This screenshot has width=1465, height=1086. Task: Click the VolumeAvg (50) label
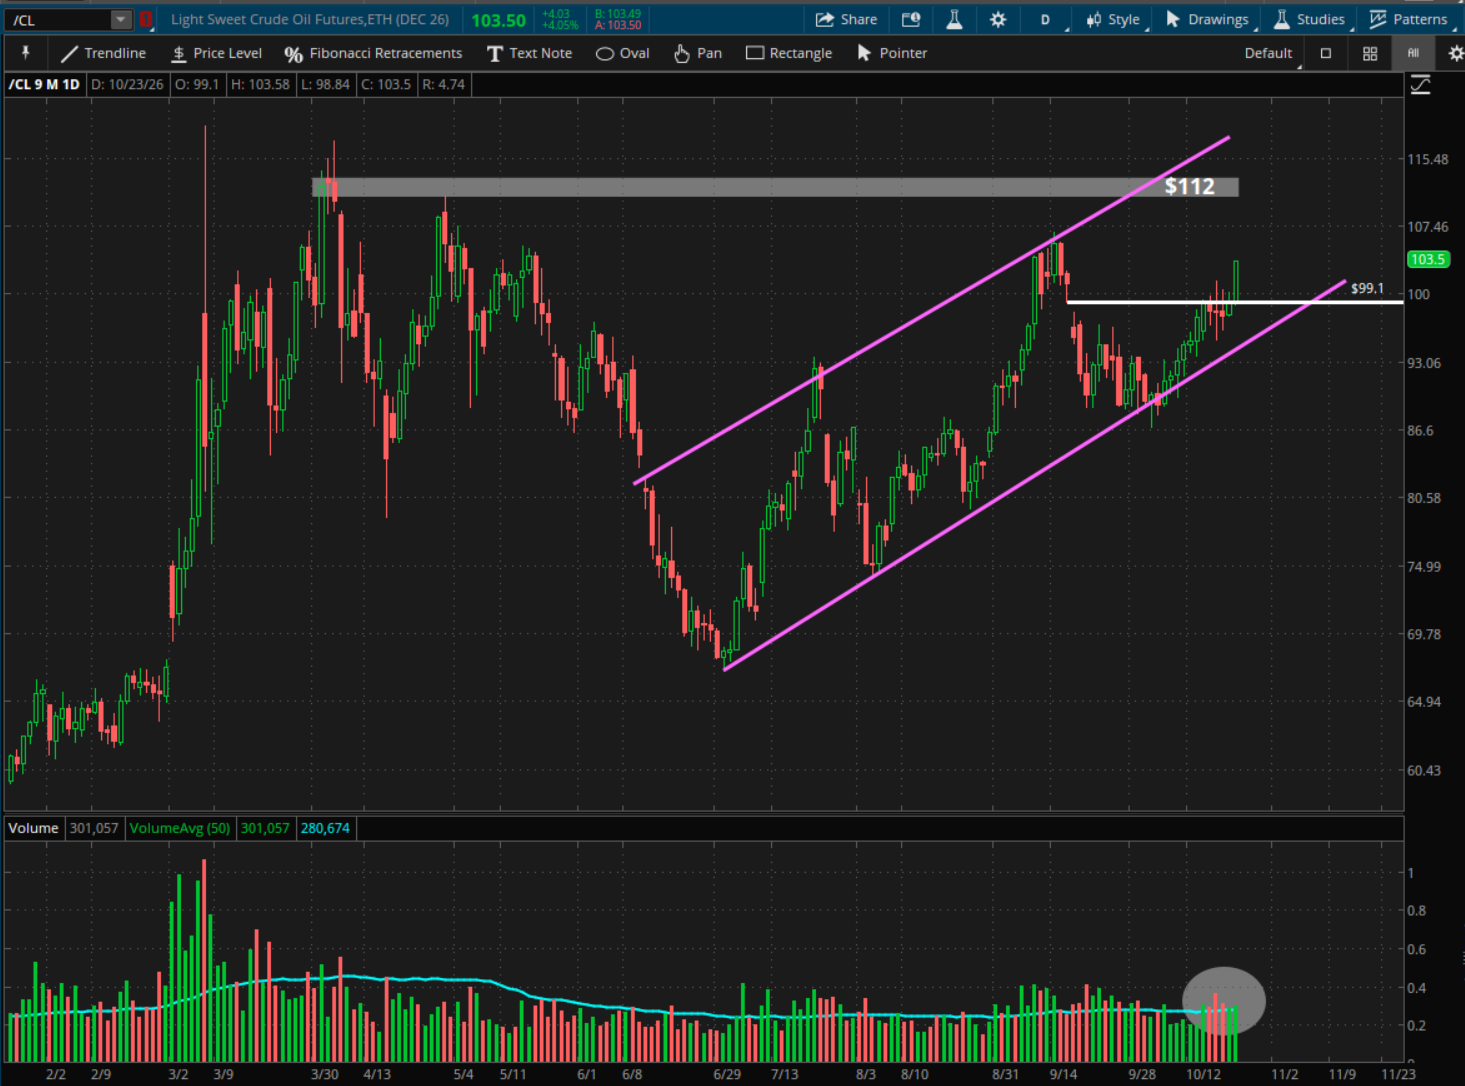pyautogui.click(x=180, y=828)
